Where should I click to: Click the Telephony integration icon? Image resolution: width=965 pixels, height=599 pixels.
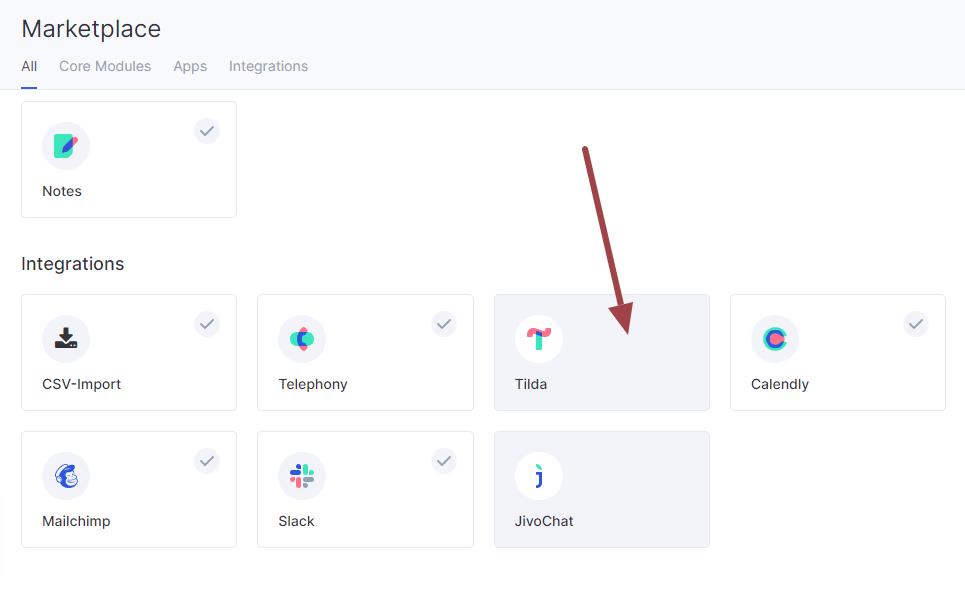302,339
